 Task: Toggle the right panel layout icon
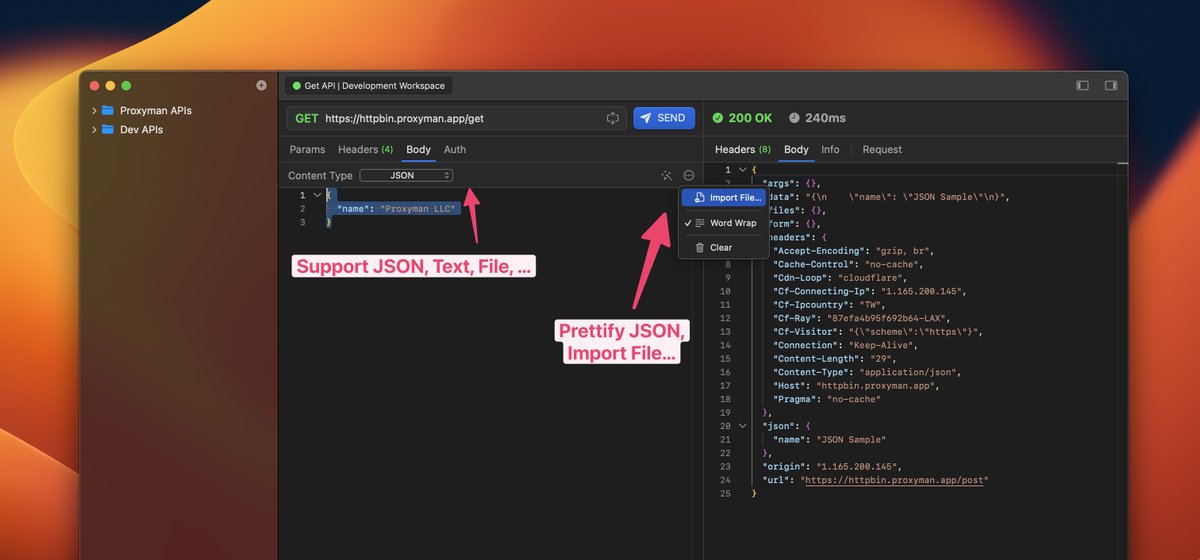click(1110, 86)
